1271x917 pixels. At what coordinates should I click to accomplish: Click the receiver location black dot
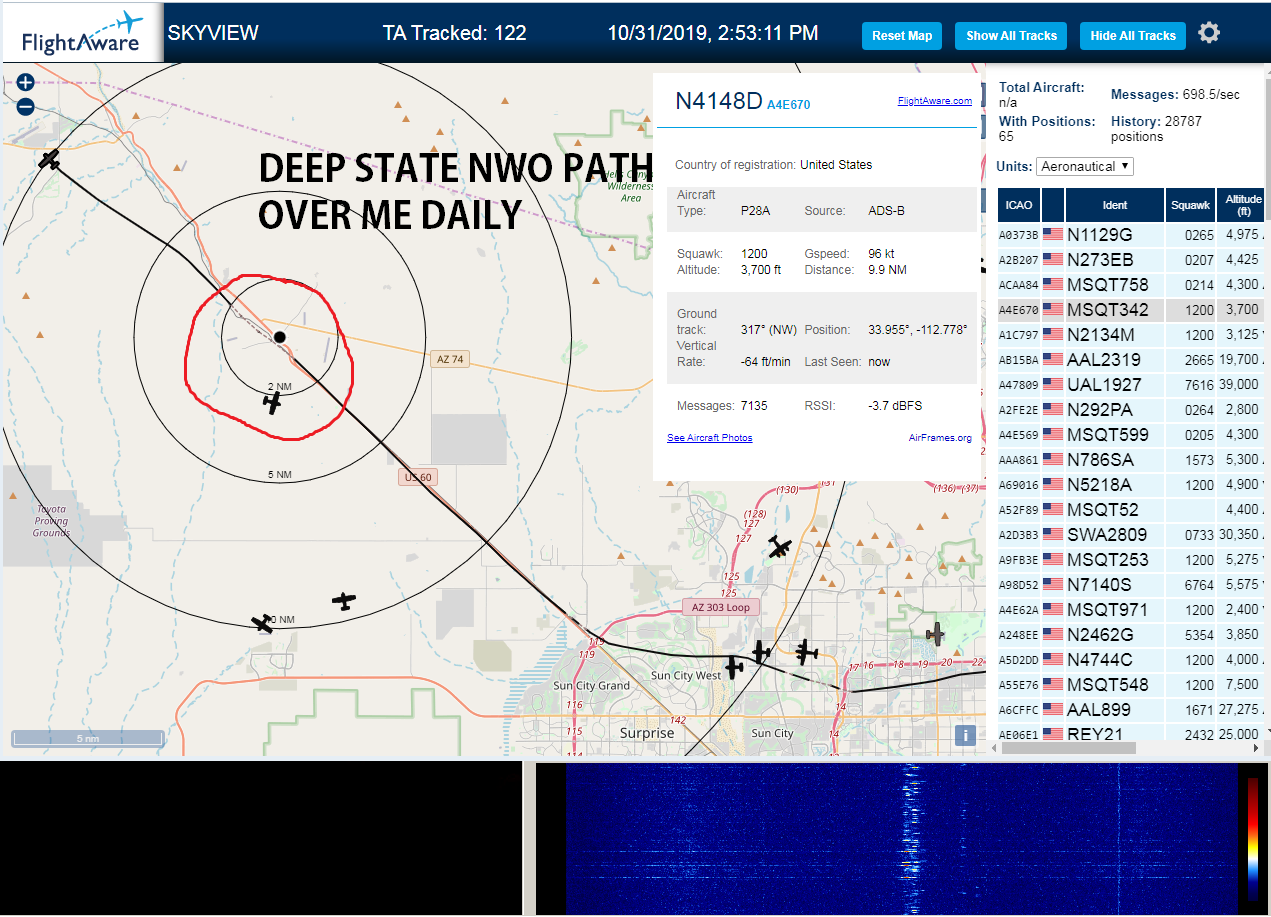tap(280, 337)
